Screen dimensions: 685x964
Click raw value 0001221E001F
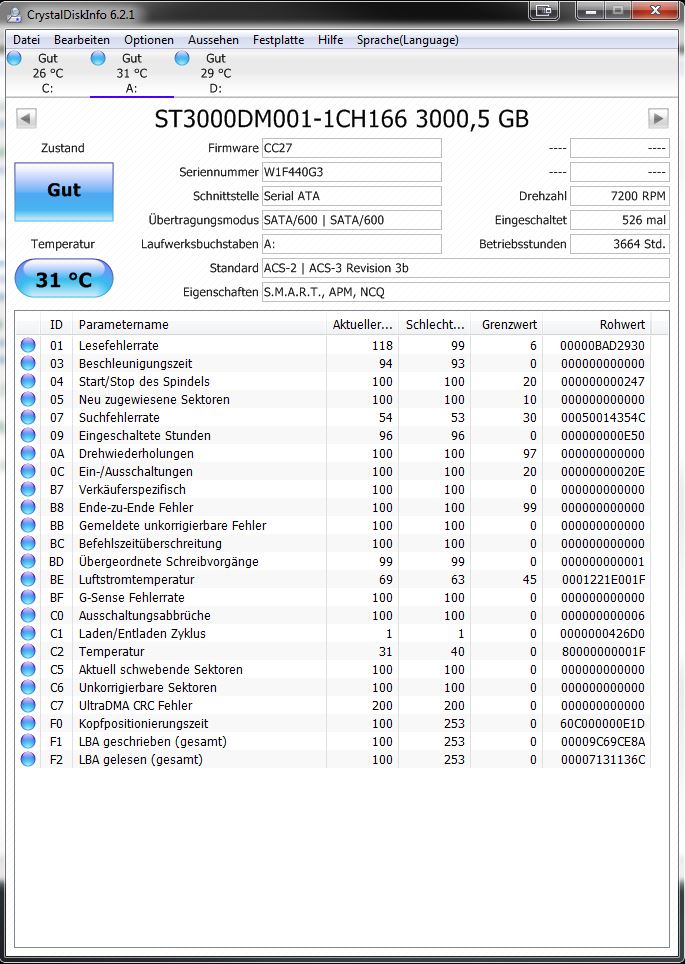[x=603, y=580]
